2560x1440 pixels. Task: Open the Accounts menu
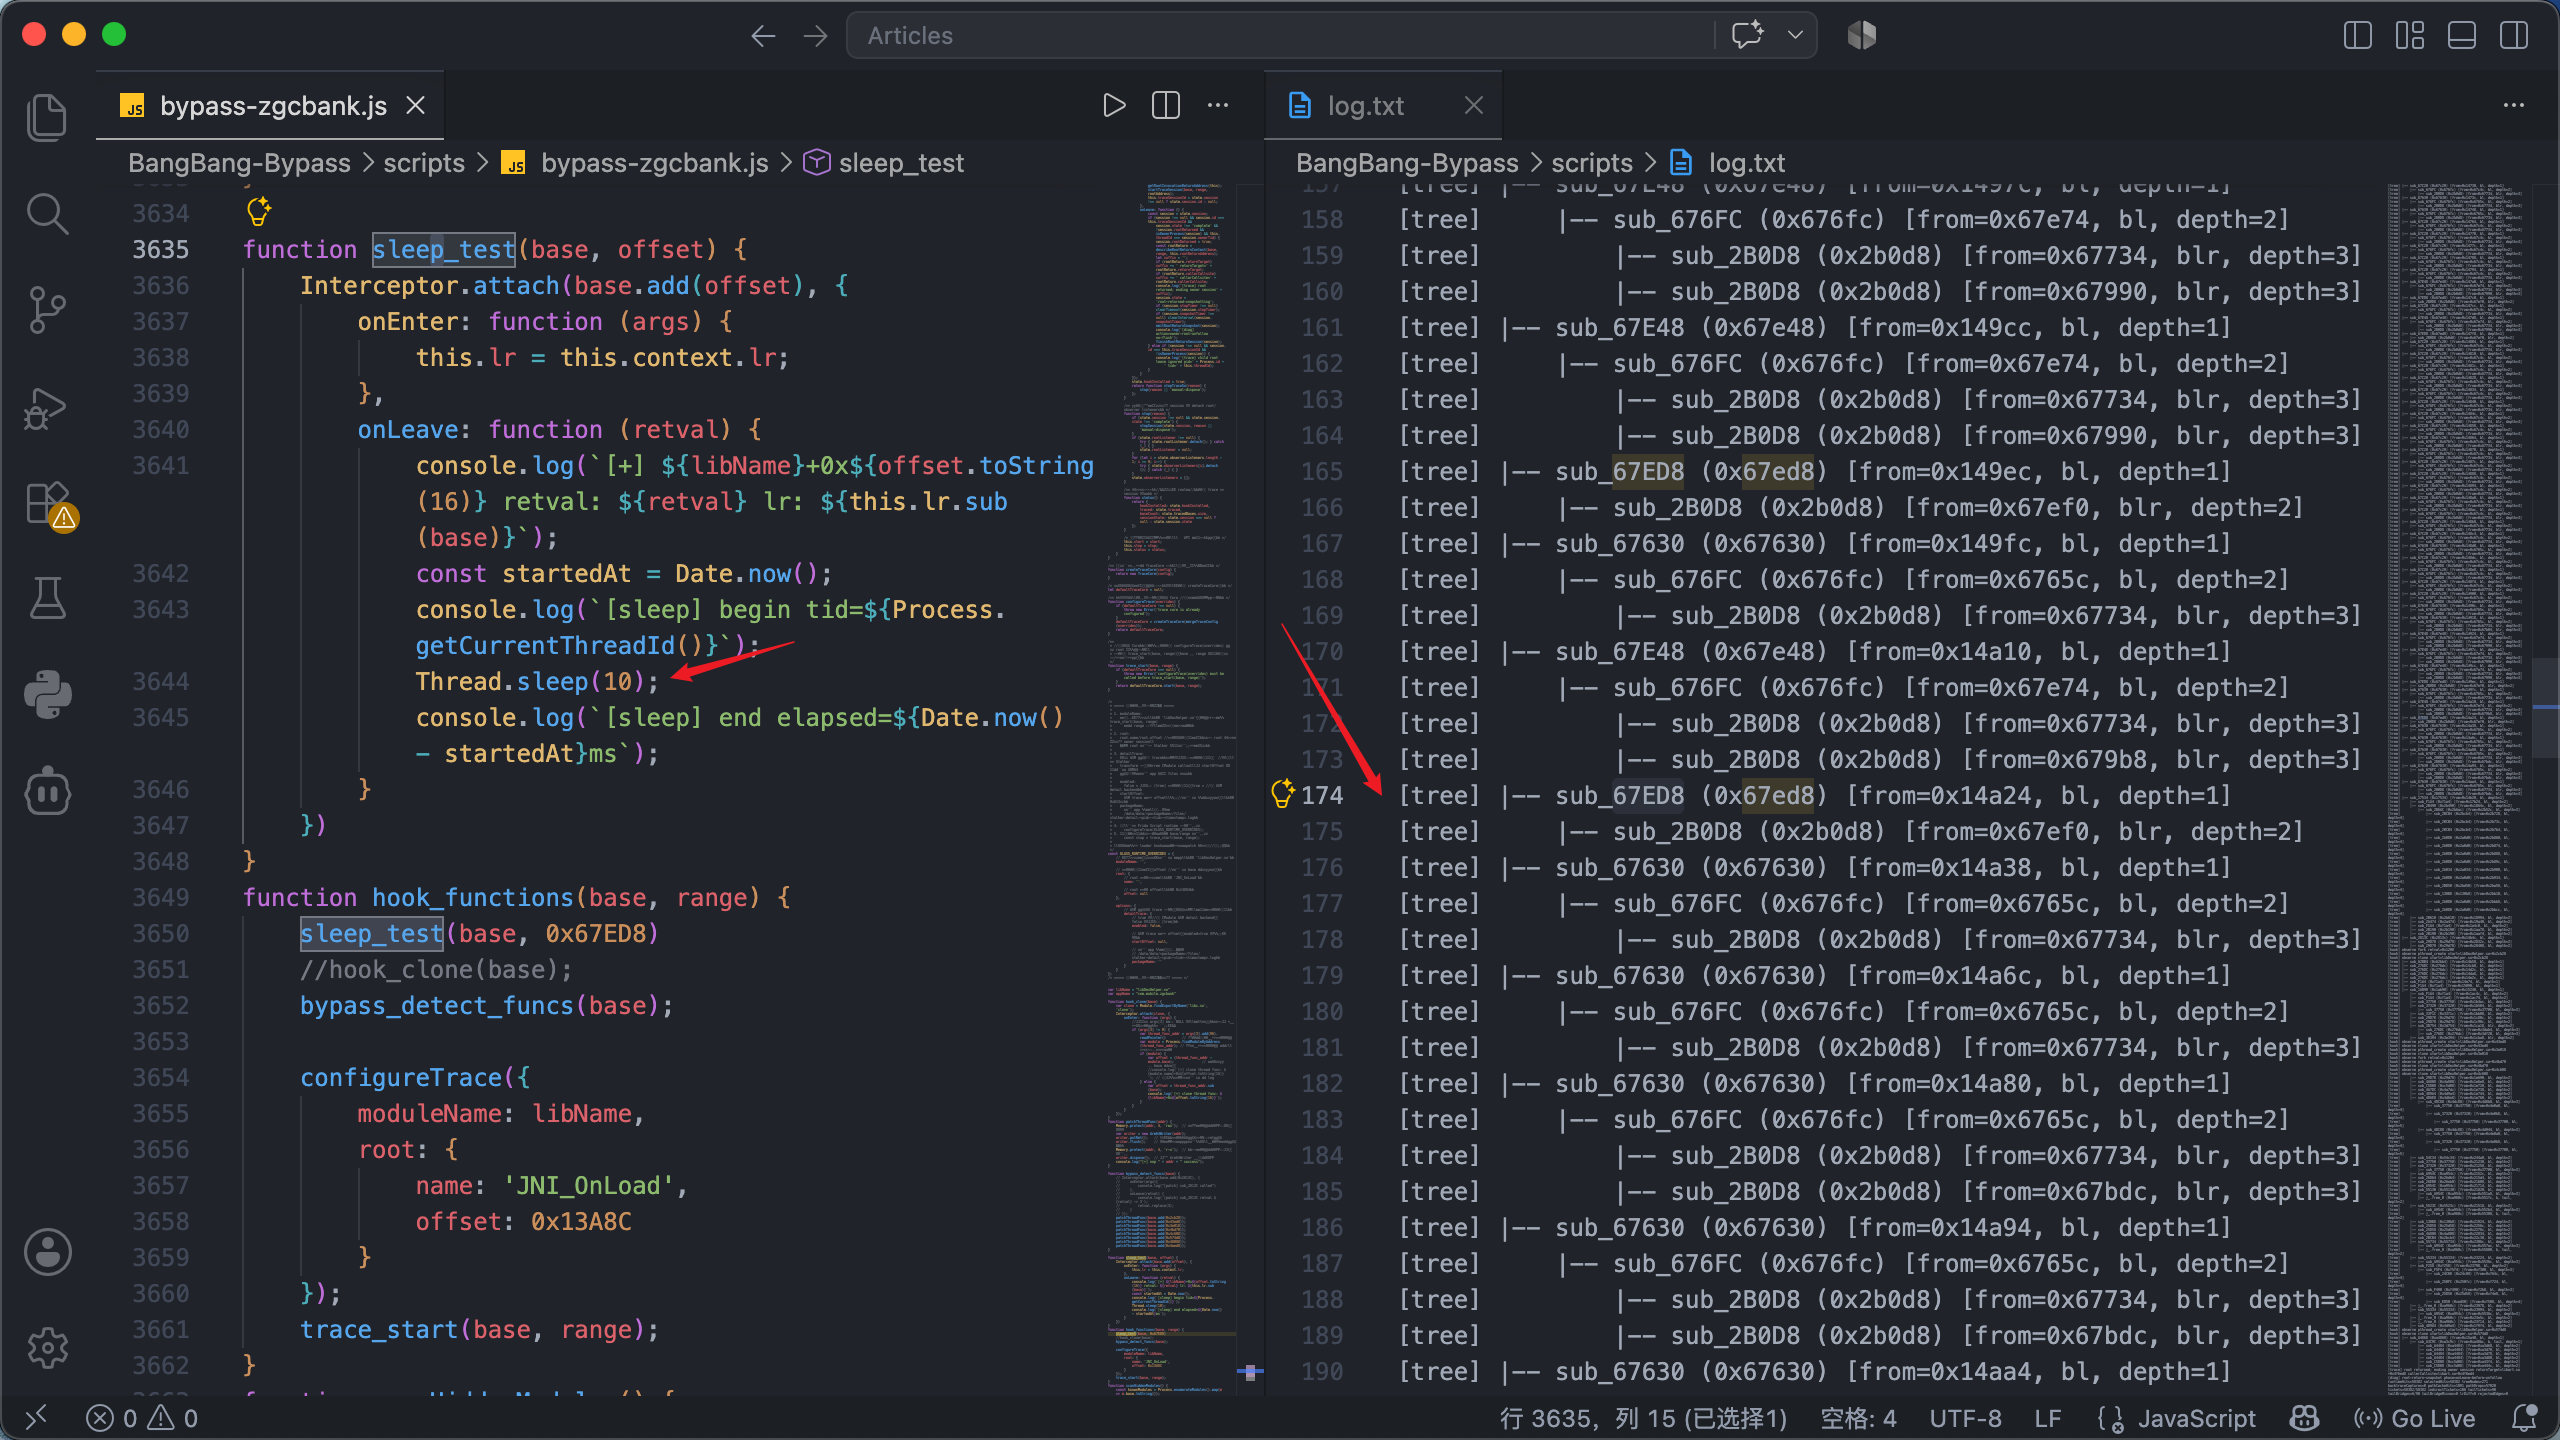[x=47, y=1252]
